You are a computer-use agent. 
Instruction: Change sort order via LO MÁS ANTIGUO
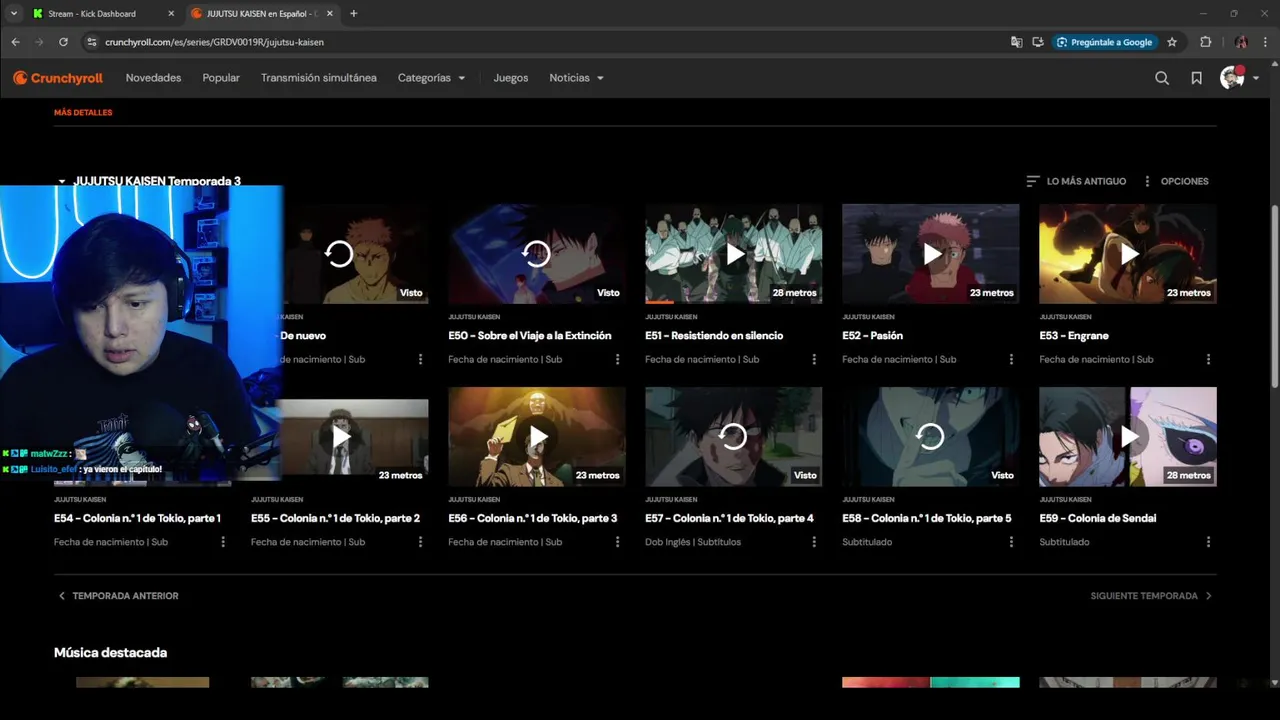coord(1076,181)
